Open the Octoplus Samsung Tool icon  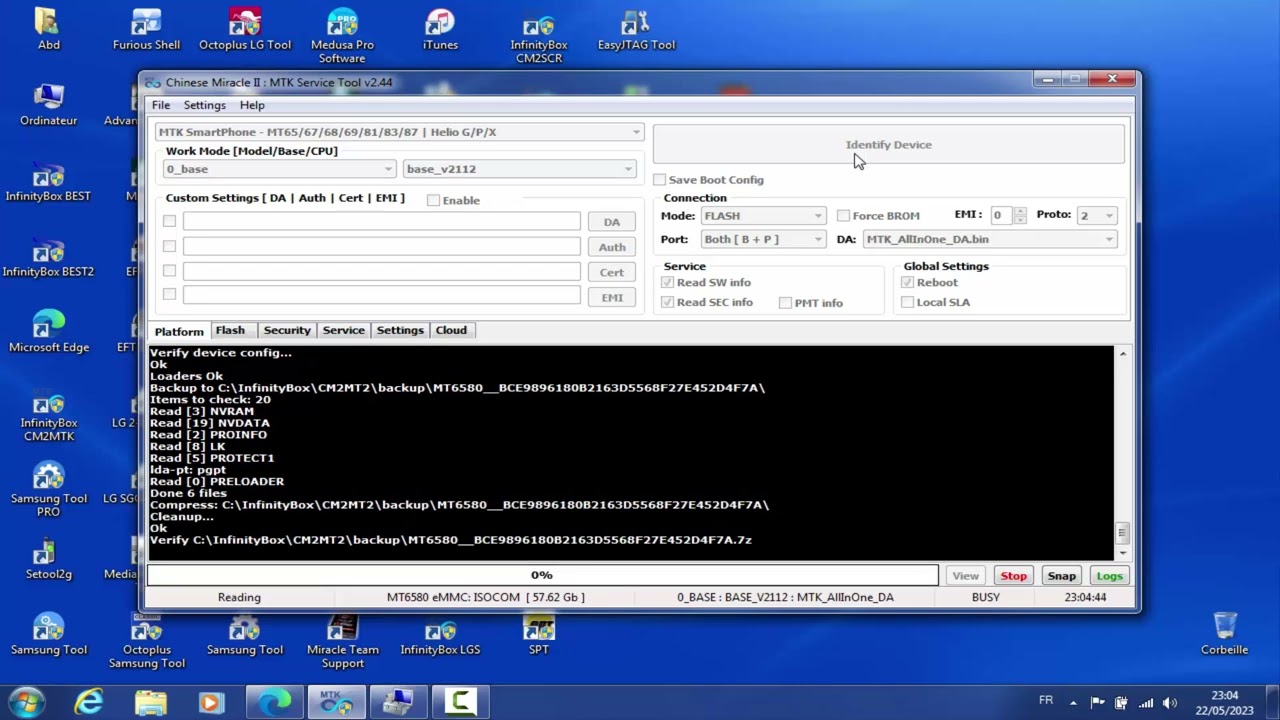click(x=146, y=641)
